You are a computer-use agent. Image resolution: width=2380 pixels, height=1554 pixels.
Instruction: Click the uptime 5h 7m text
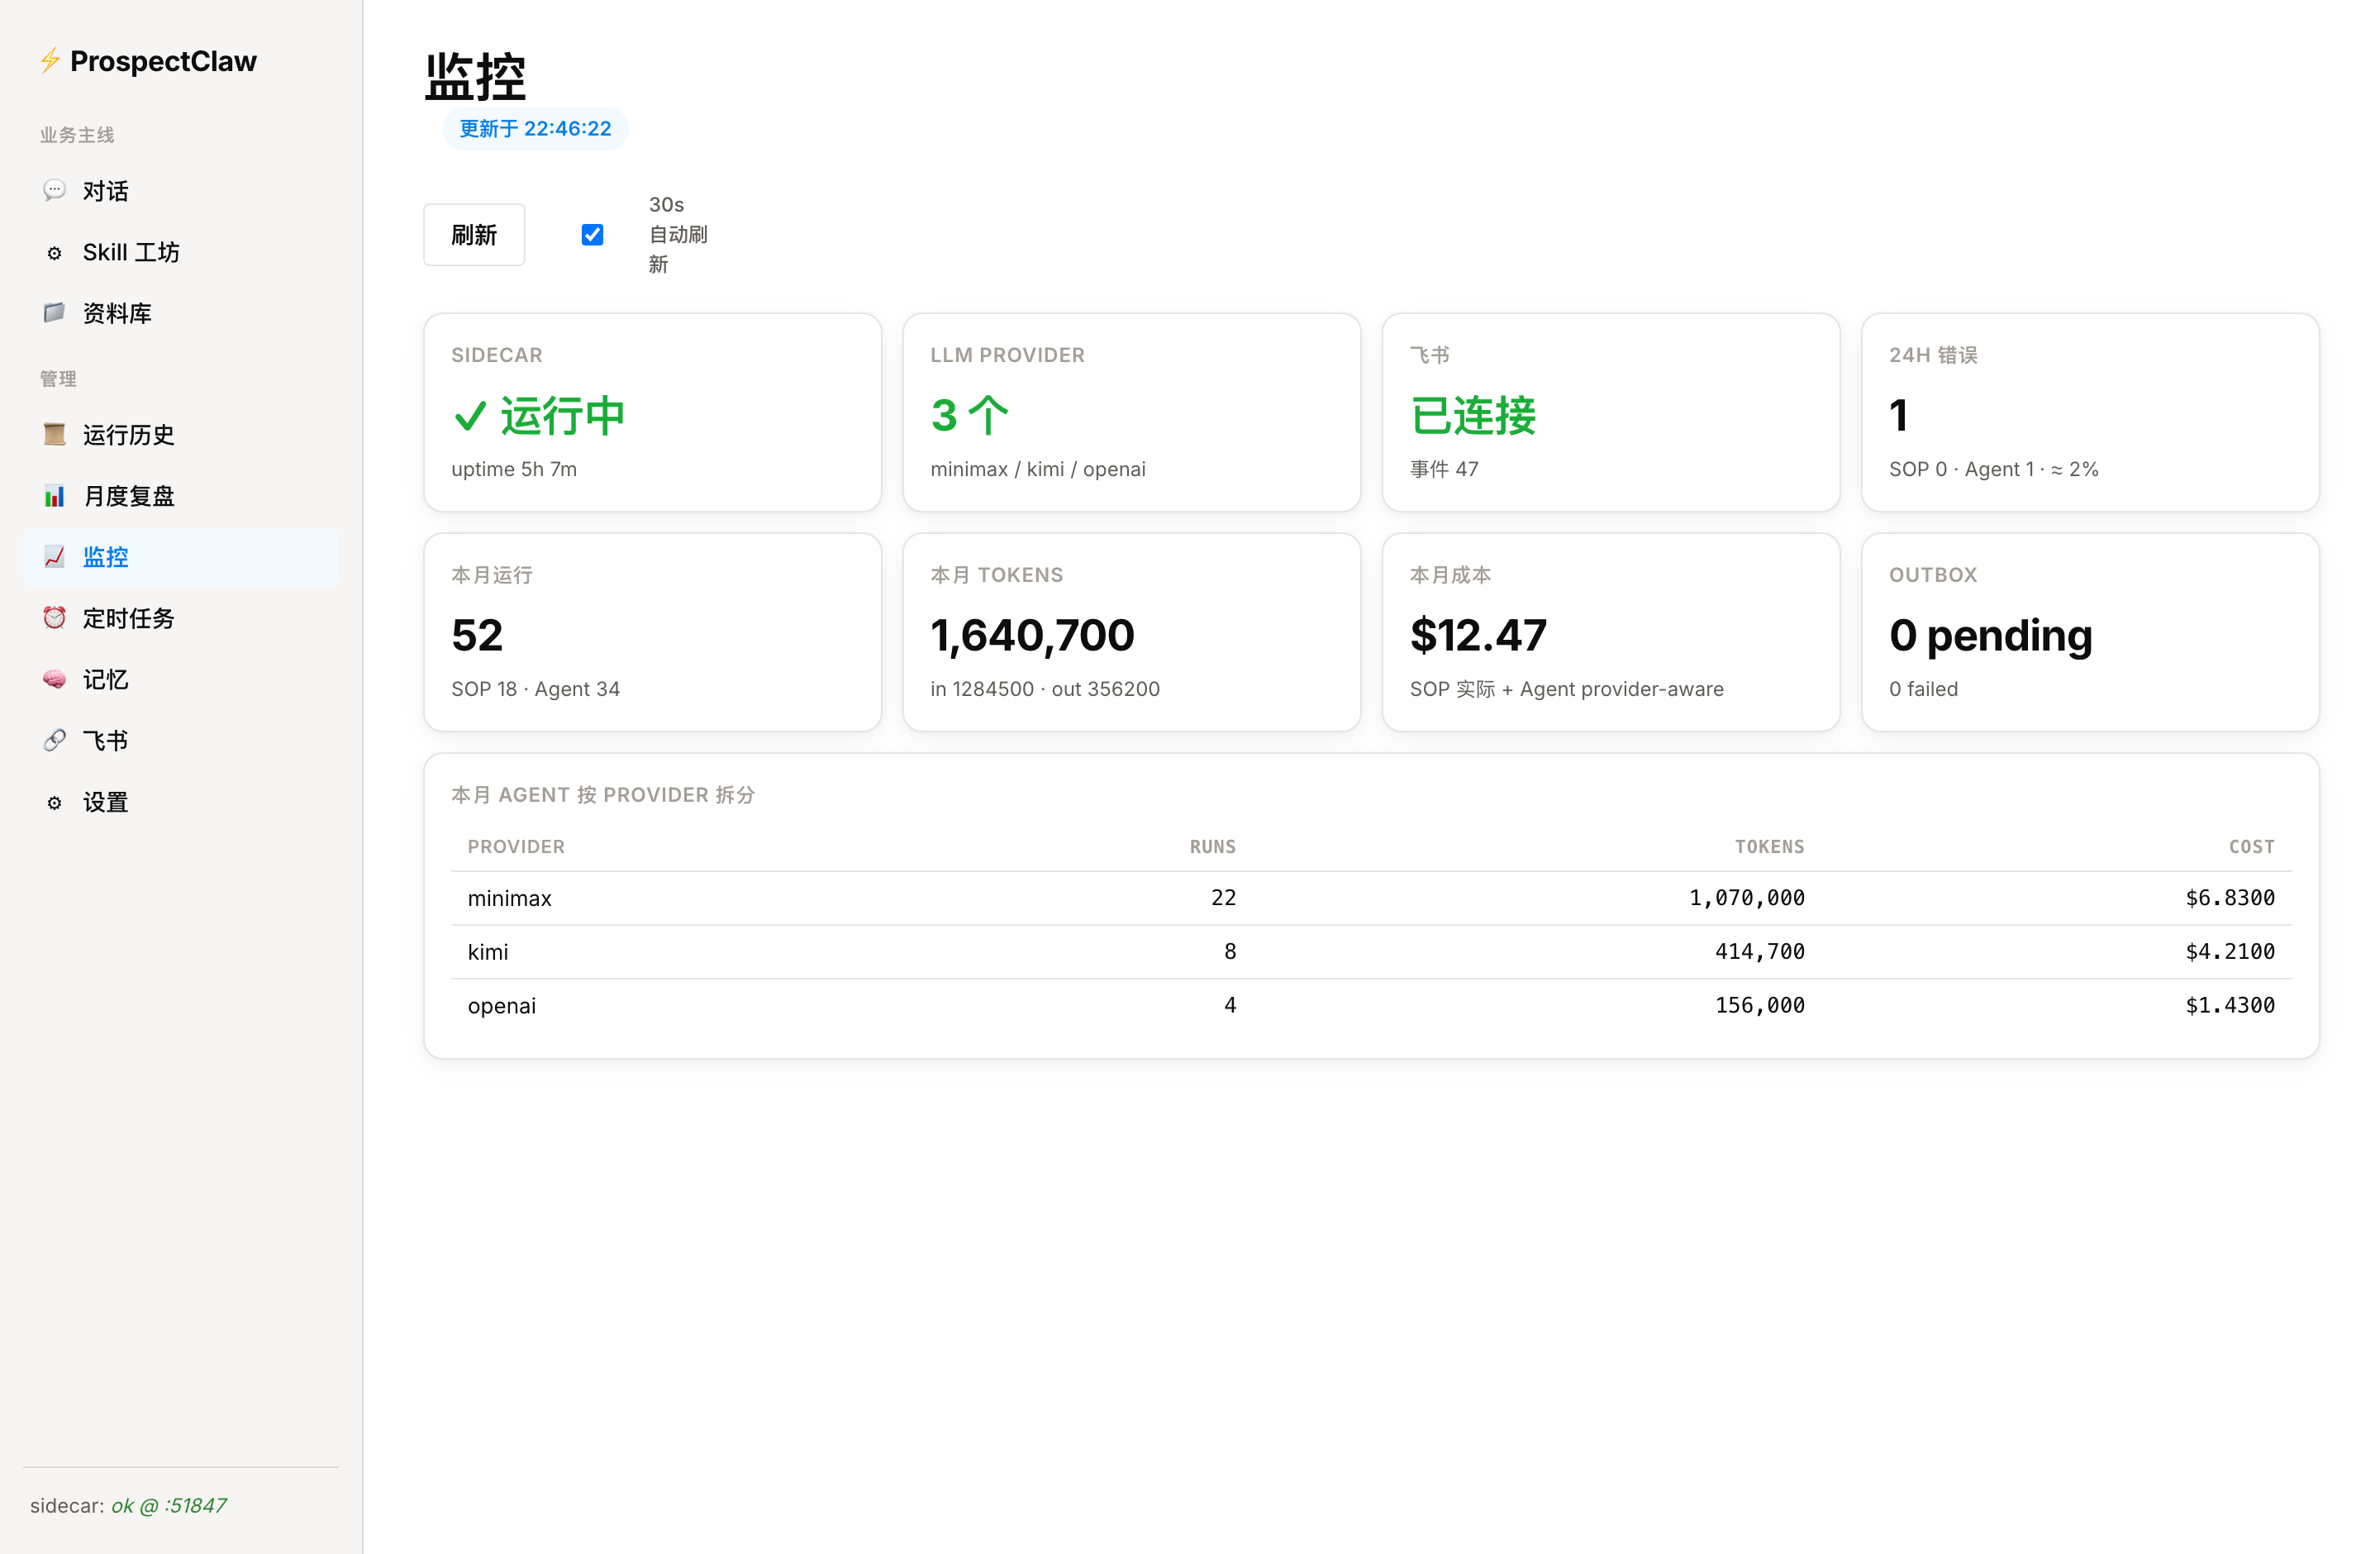tap(514, 469)
